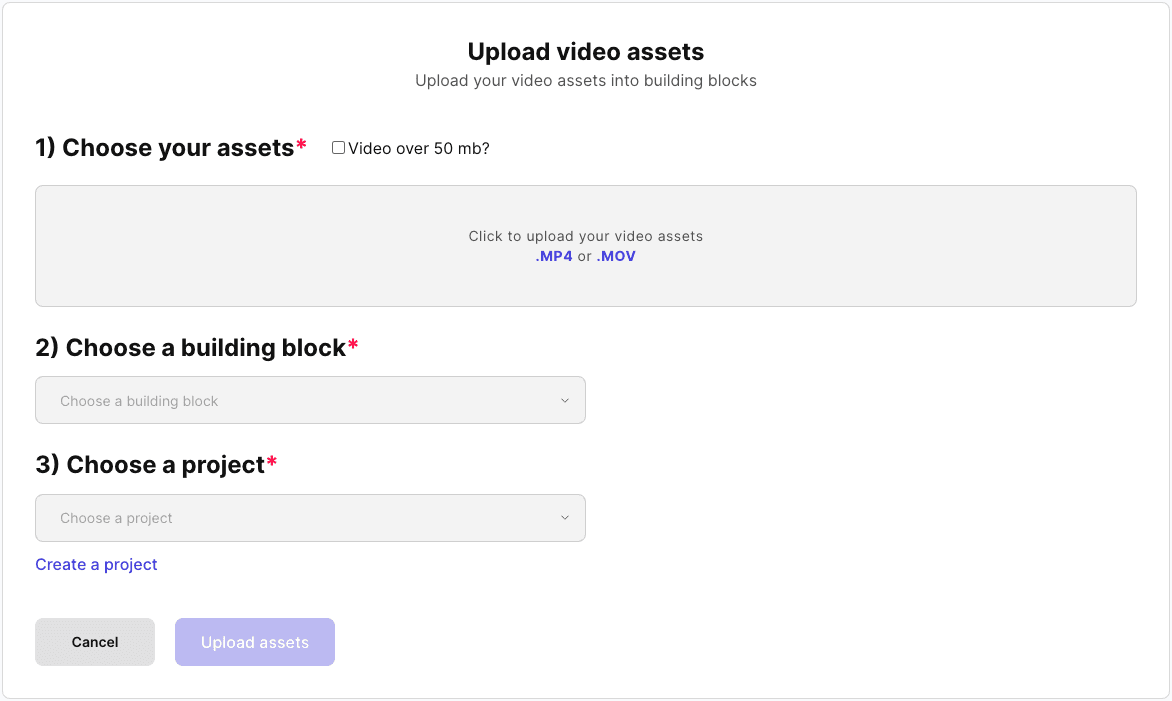
Task: Click the .MP4 format text
Action: click(x=554, y=256)
